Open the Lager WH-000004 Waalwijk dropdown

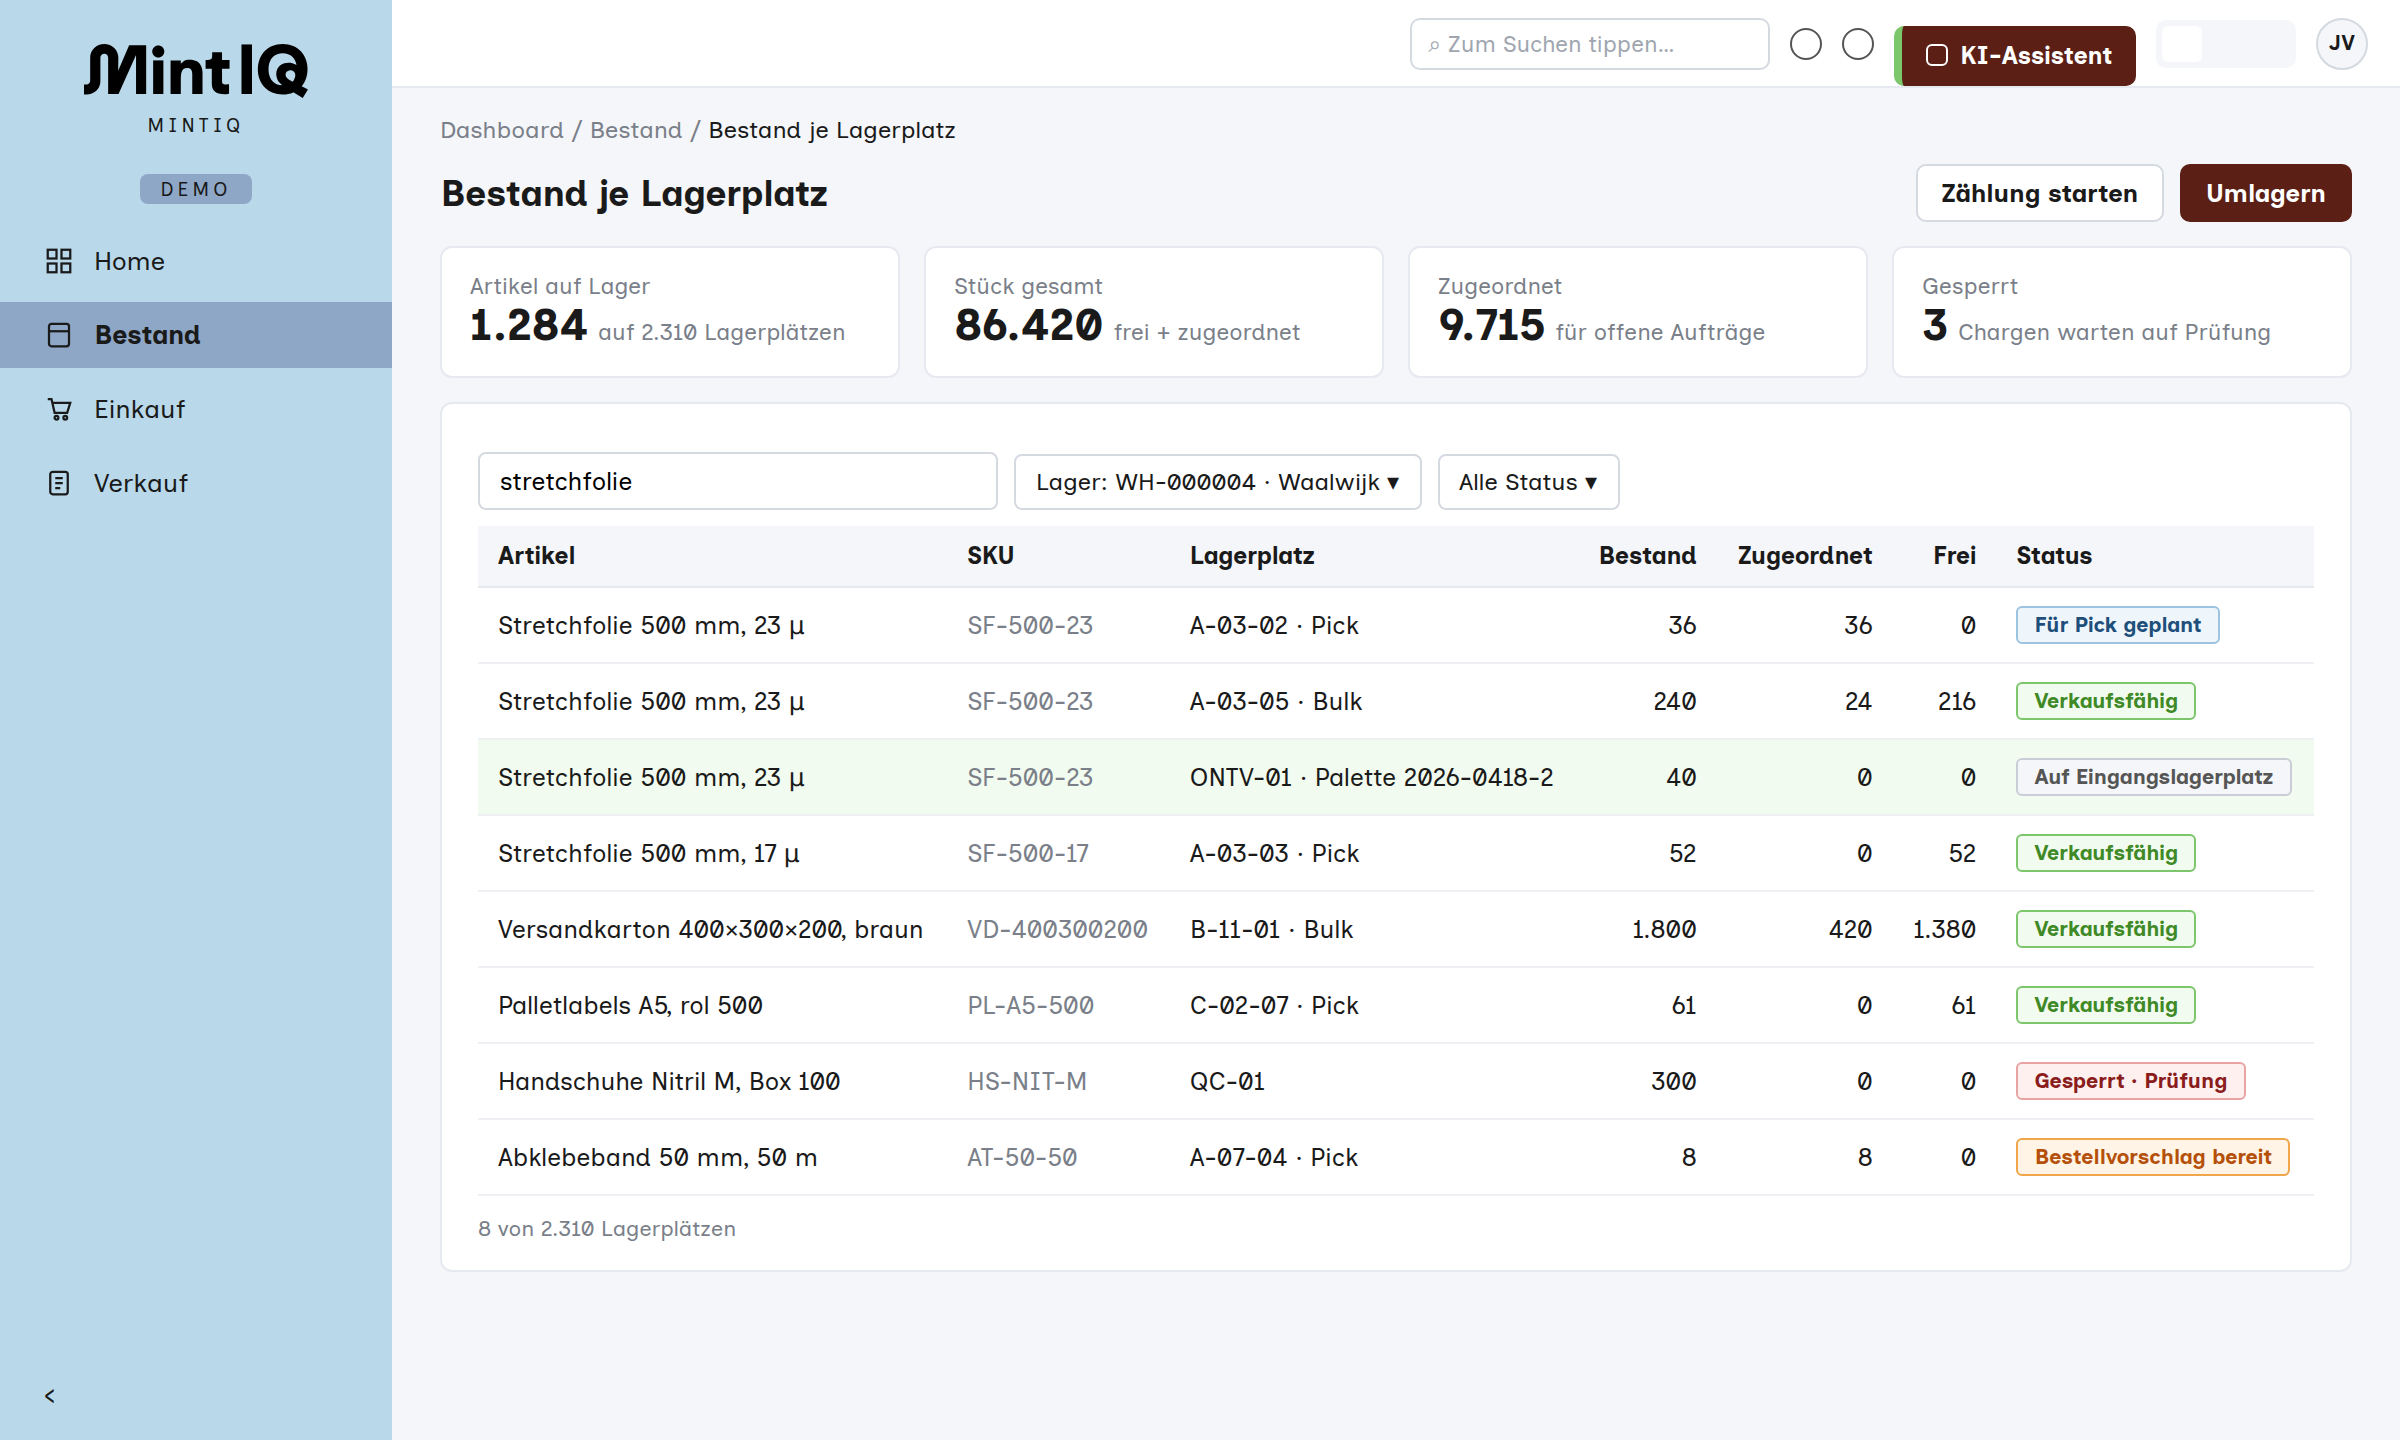[1218, 482]
